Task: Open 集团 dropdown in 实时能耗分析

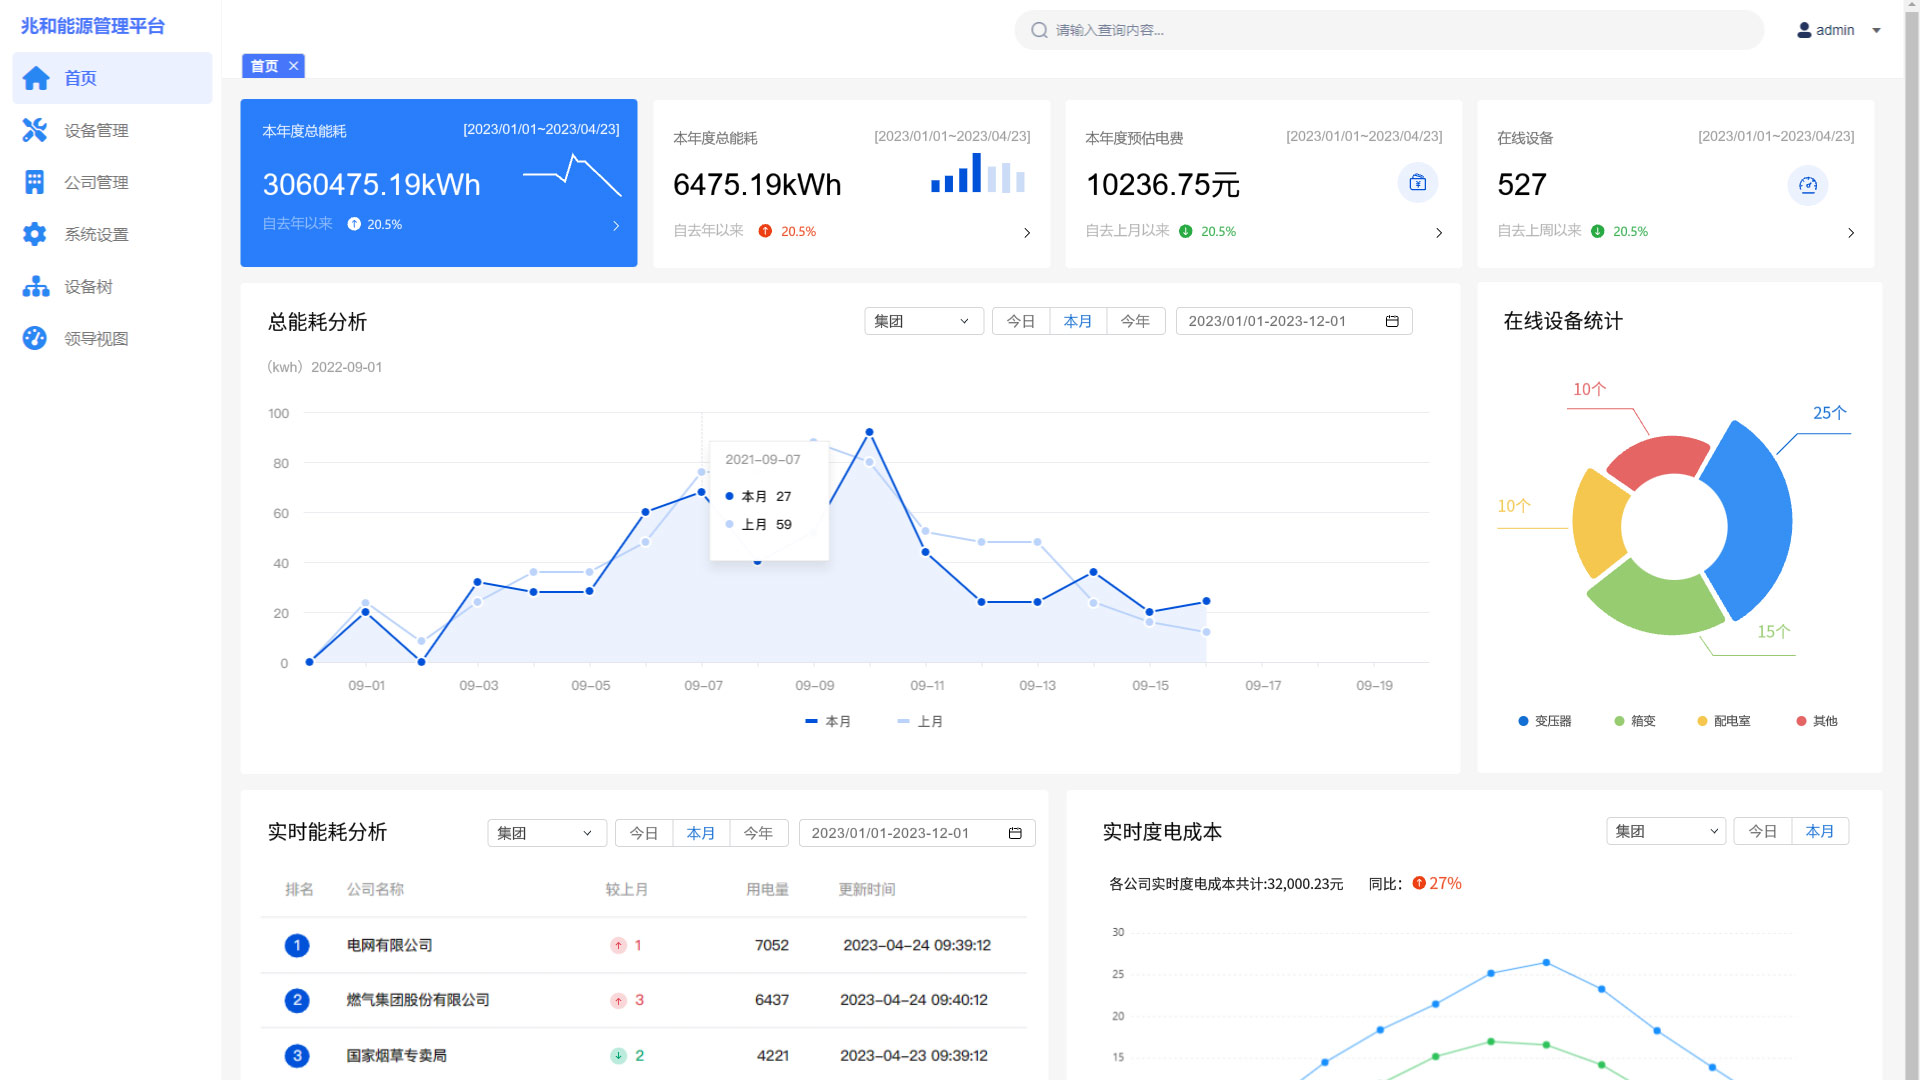Action: tap(547, 833)
